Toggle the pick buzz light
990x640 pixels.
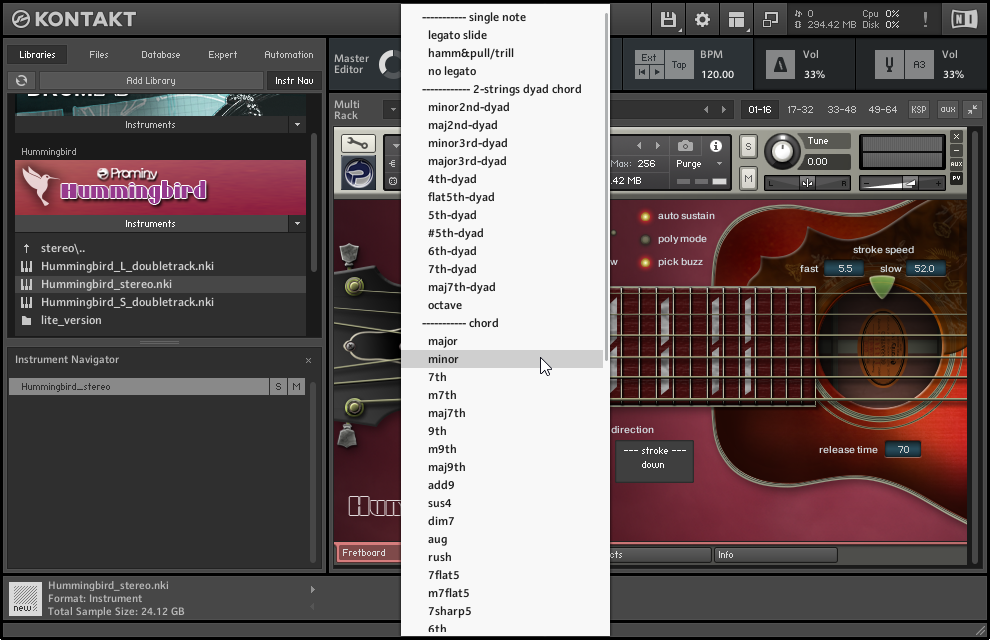[645, 263]
